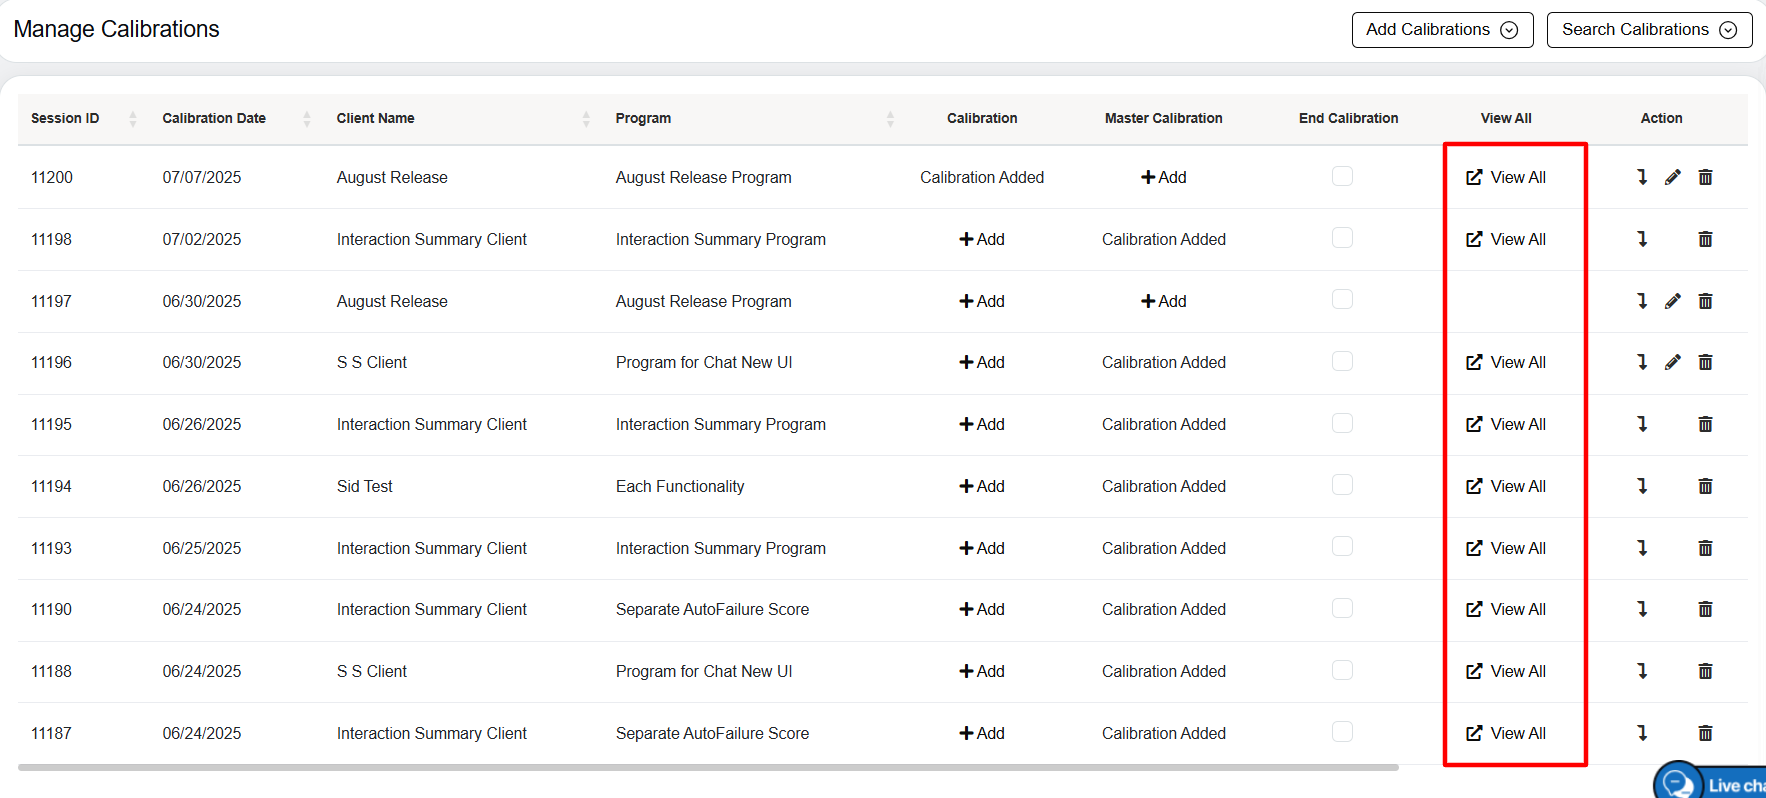Click the download arrow icon for session 11197
Image resolution: width=1766 pixels, height=798 pixels.
(x=1641, y=301)
